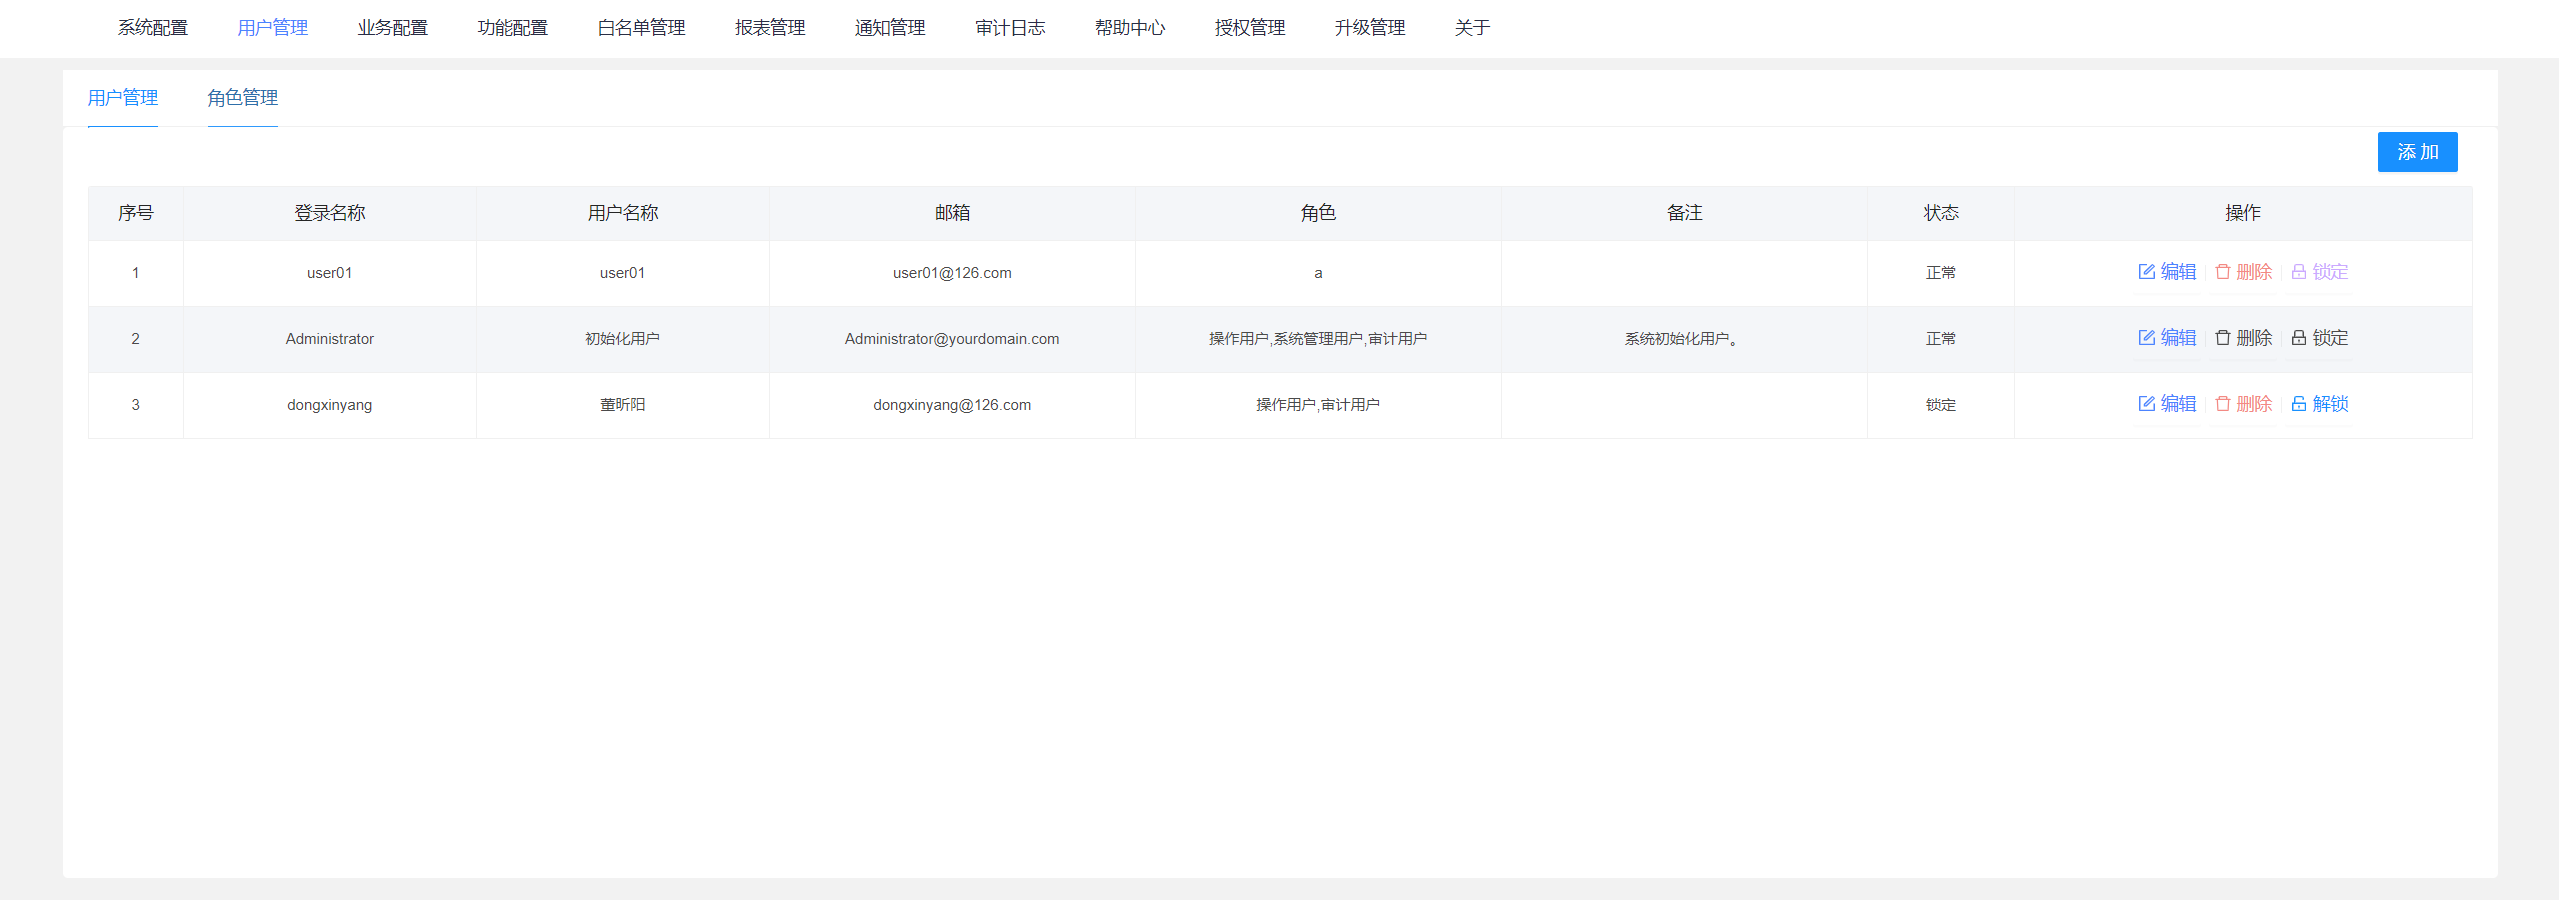The height and width of the screenshot is (900, 2559).
Task: Click the edit pencil icon for dongxinyang
Action: (2146, 404)
